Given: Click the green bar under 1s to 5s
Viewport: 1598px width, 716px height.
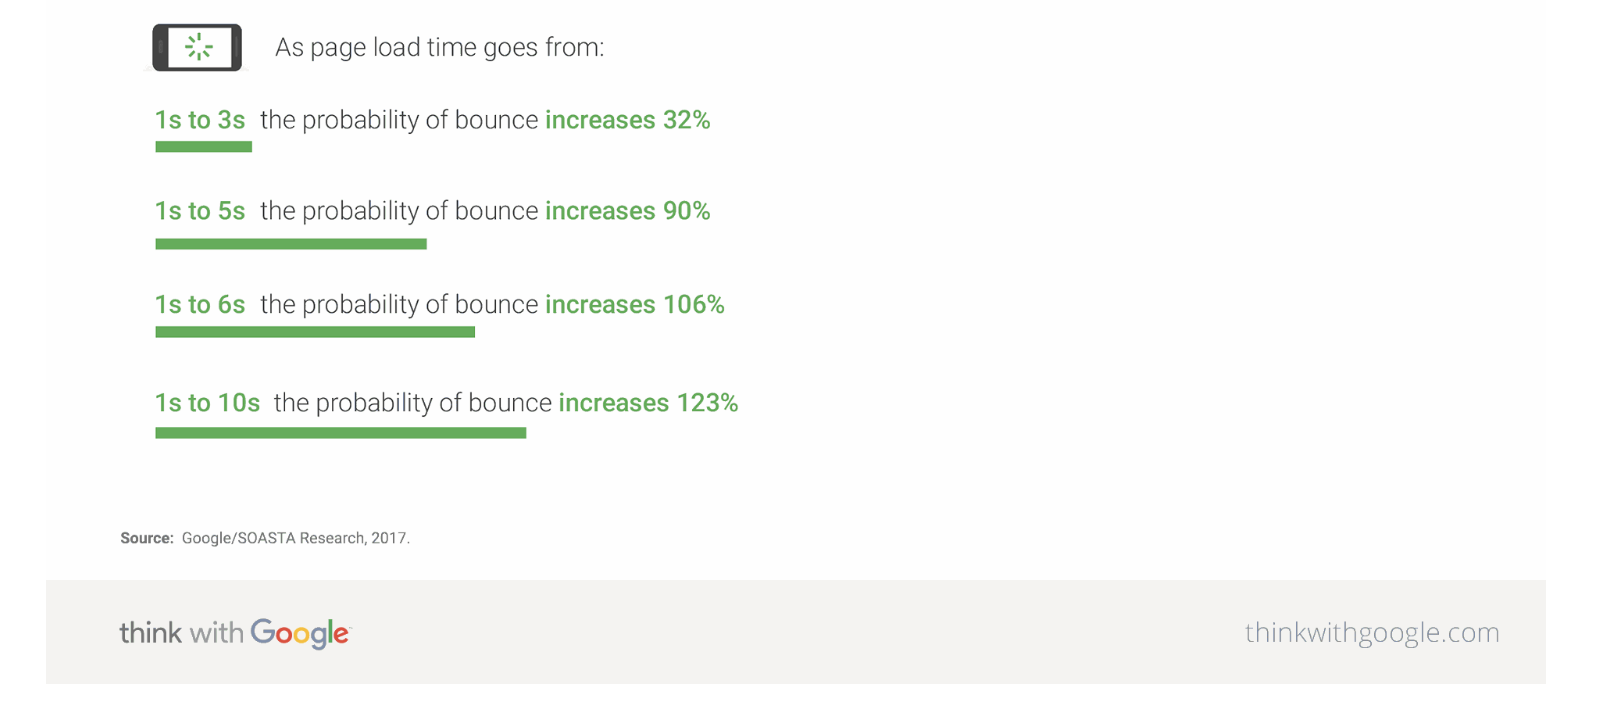Looking at the screenshot, I should pyautogui.click(x=291, y=244).
